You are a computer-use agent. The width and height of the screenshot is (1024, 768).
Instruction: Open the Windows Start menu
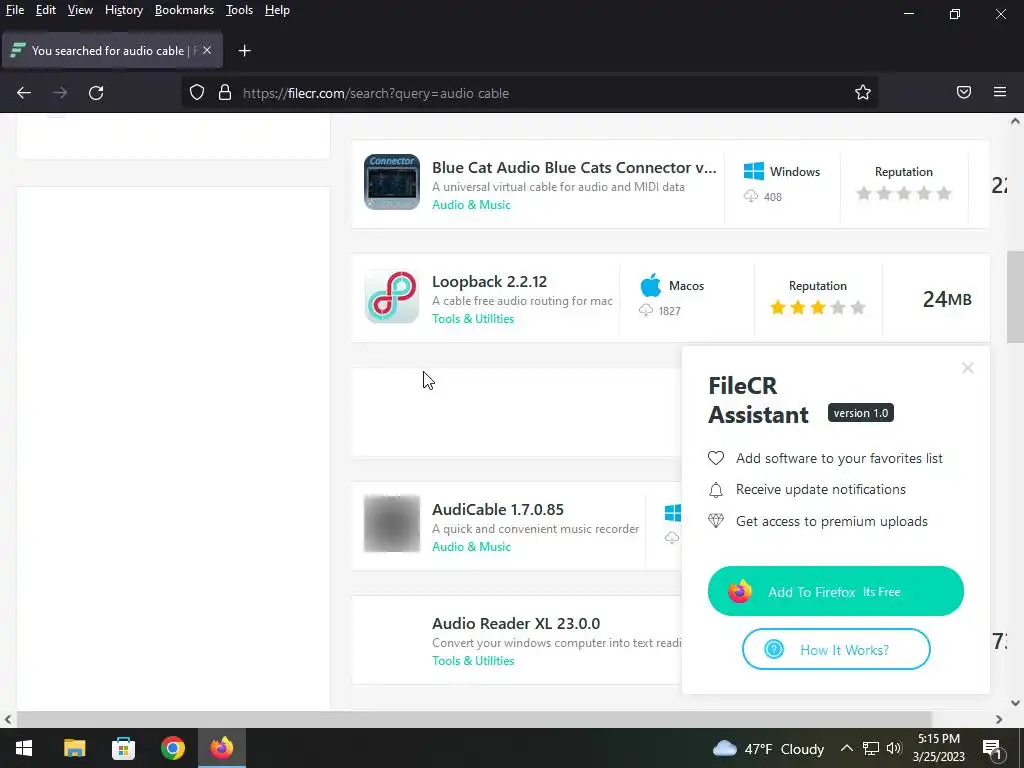[24, 748]
